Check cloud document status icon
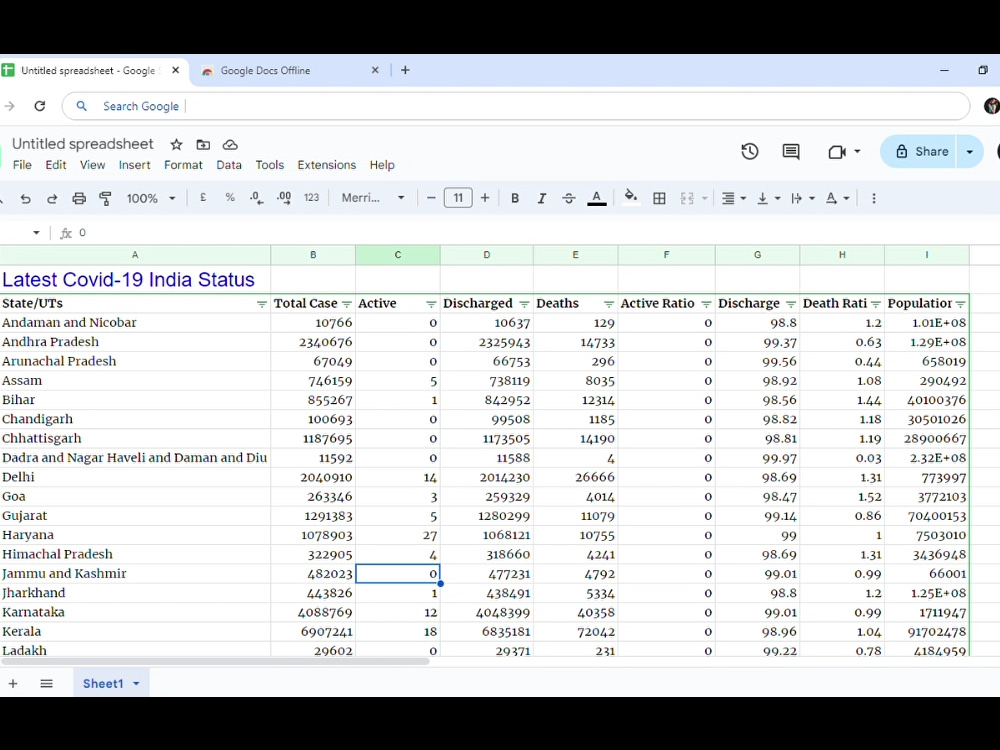 (230, 145)
